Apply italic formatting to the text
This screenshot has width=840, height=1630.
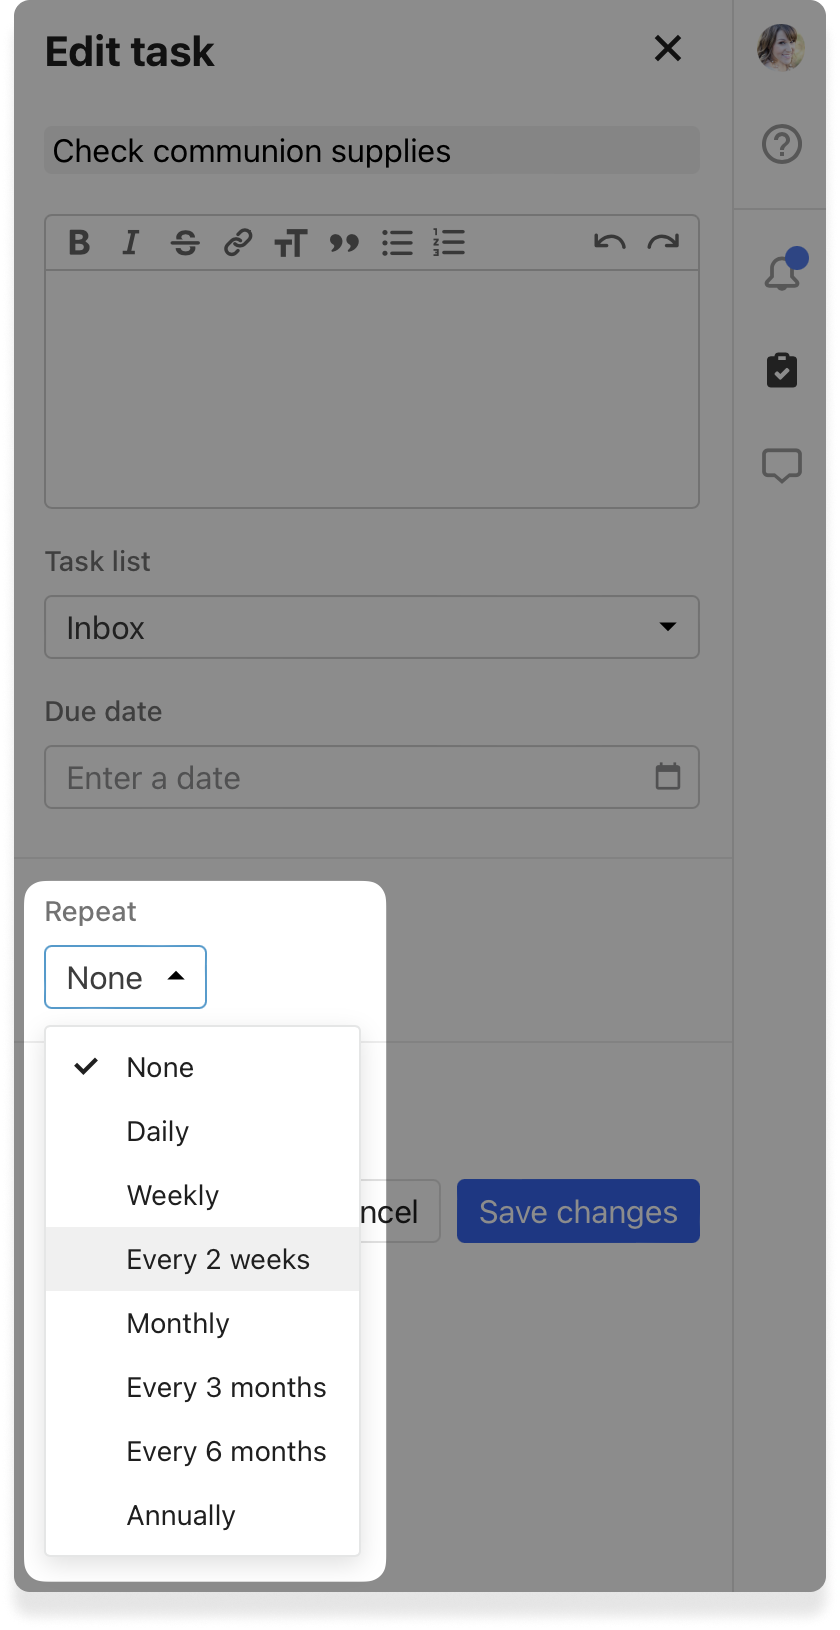131,243
